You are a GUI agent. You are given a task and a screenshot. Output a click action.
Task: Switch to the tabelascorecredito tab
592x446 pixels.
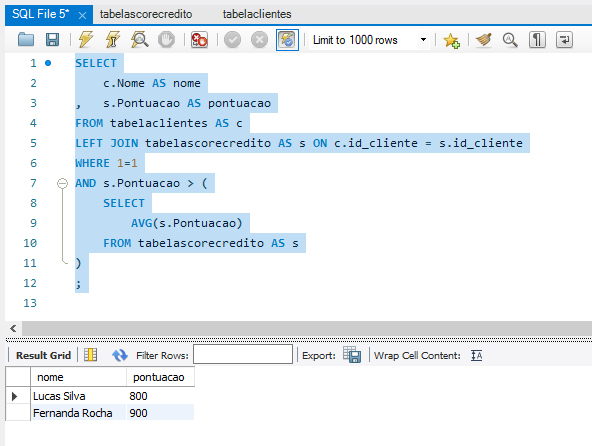click(x=146, y=14)
